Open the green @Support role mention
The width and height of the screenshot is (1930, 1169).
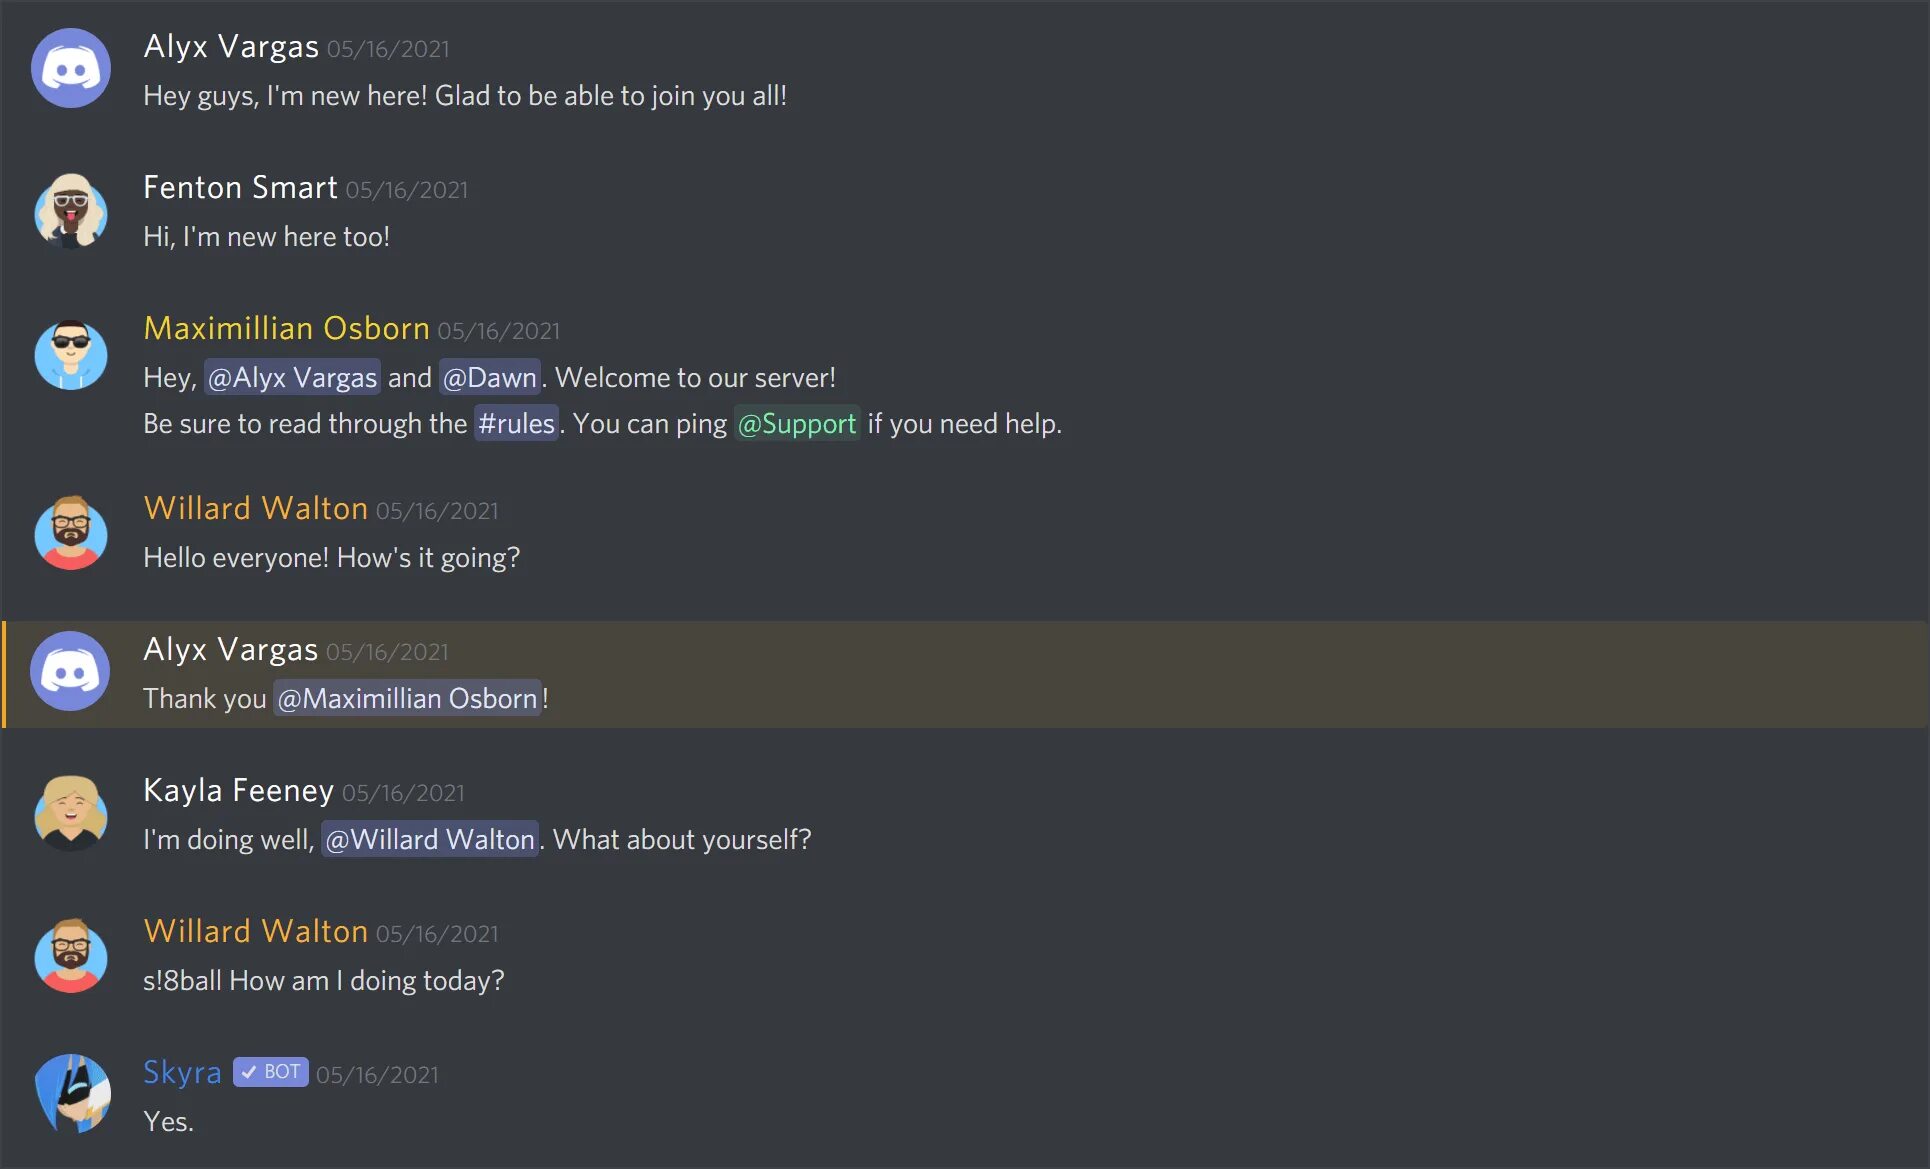pyautogui.click(x=797, y=423)
